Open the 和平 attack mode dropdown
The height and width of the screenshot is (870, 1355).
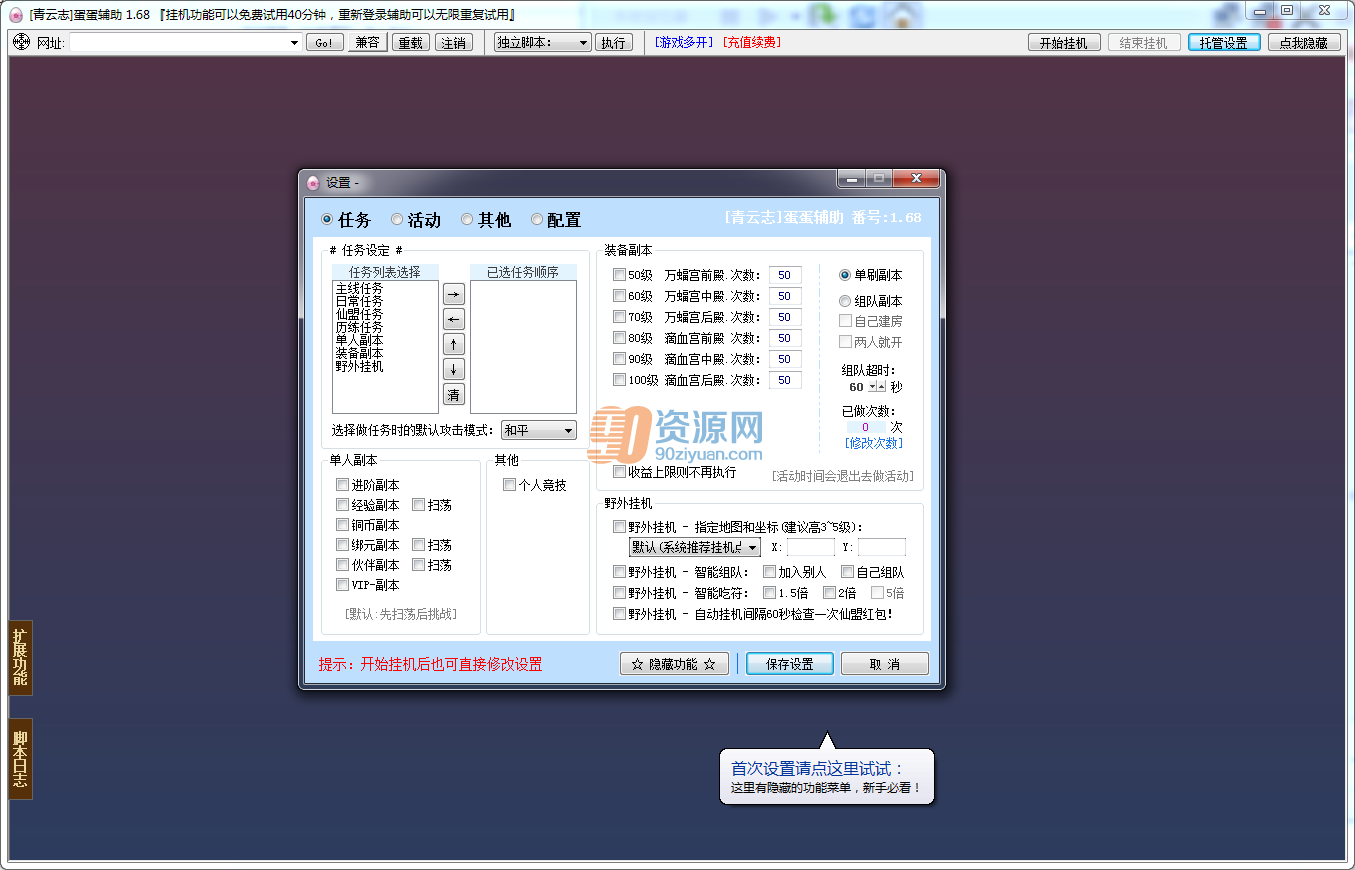(x=539, y=430)
